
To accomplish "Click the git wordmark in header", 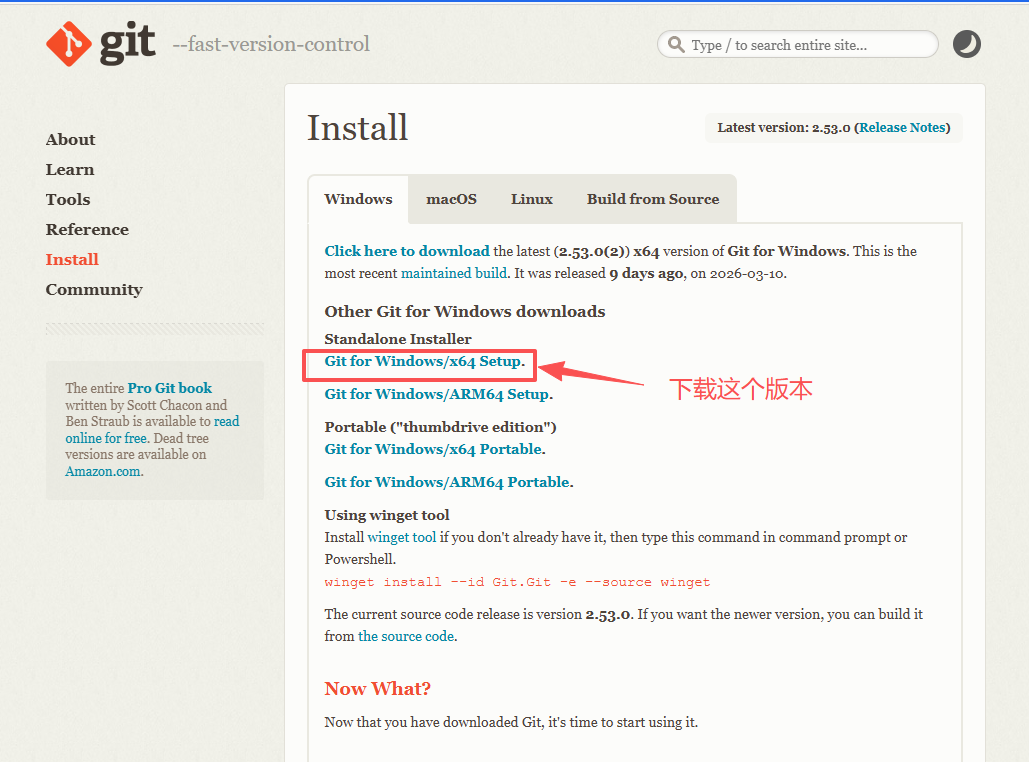I will point(127,43).
